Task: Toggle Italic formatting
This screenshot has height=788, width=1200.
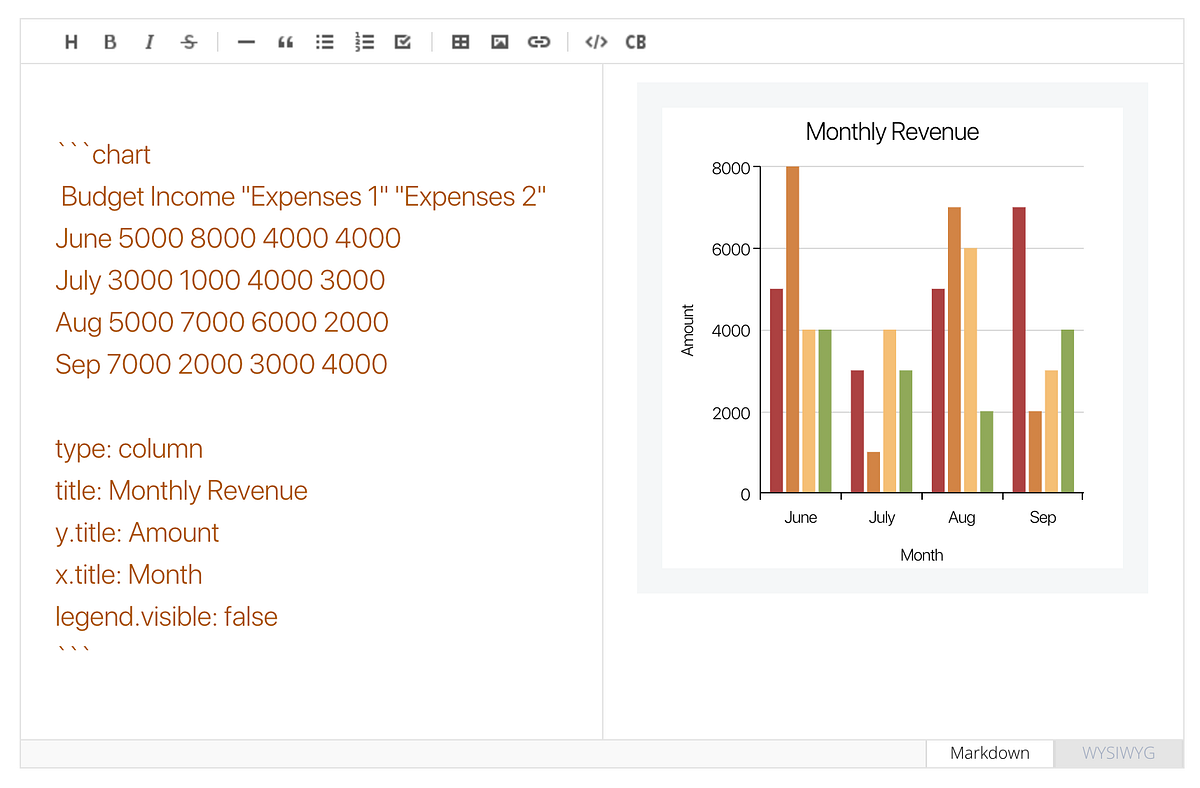Action: 149,42
